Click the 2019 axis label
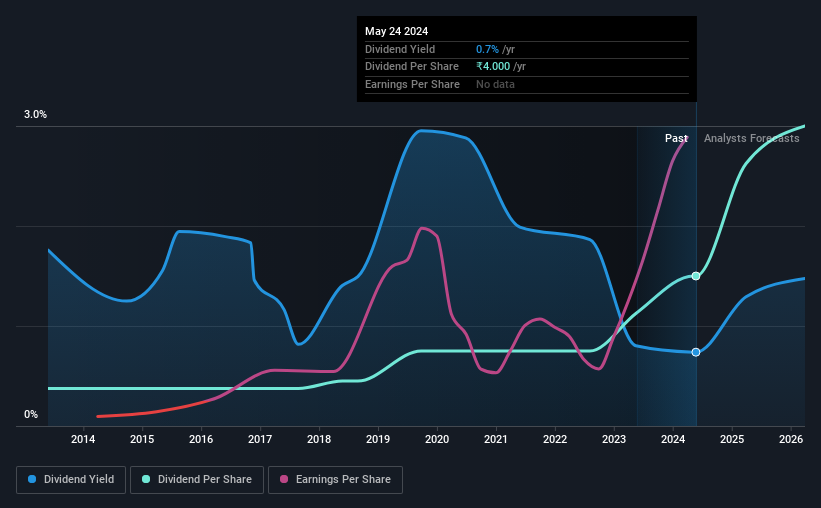 pos(378,439)
